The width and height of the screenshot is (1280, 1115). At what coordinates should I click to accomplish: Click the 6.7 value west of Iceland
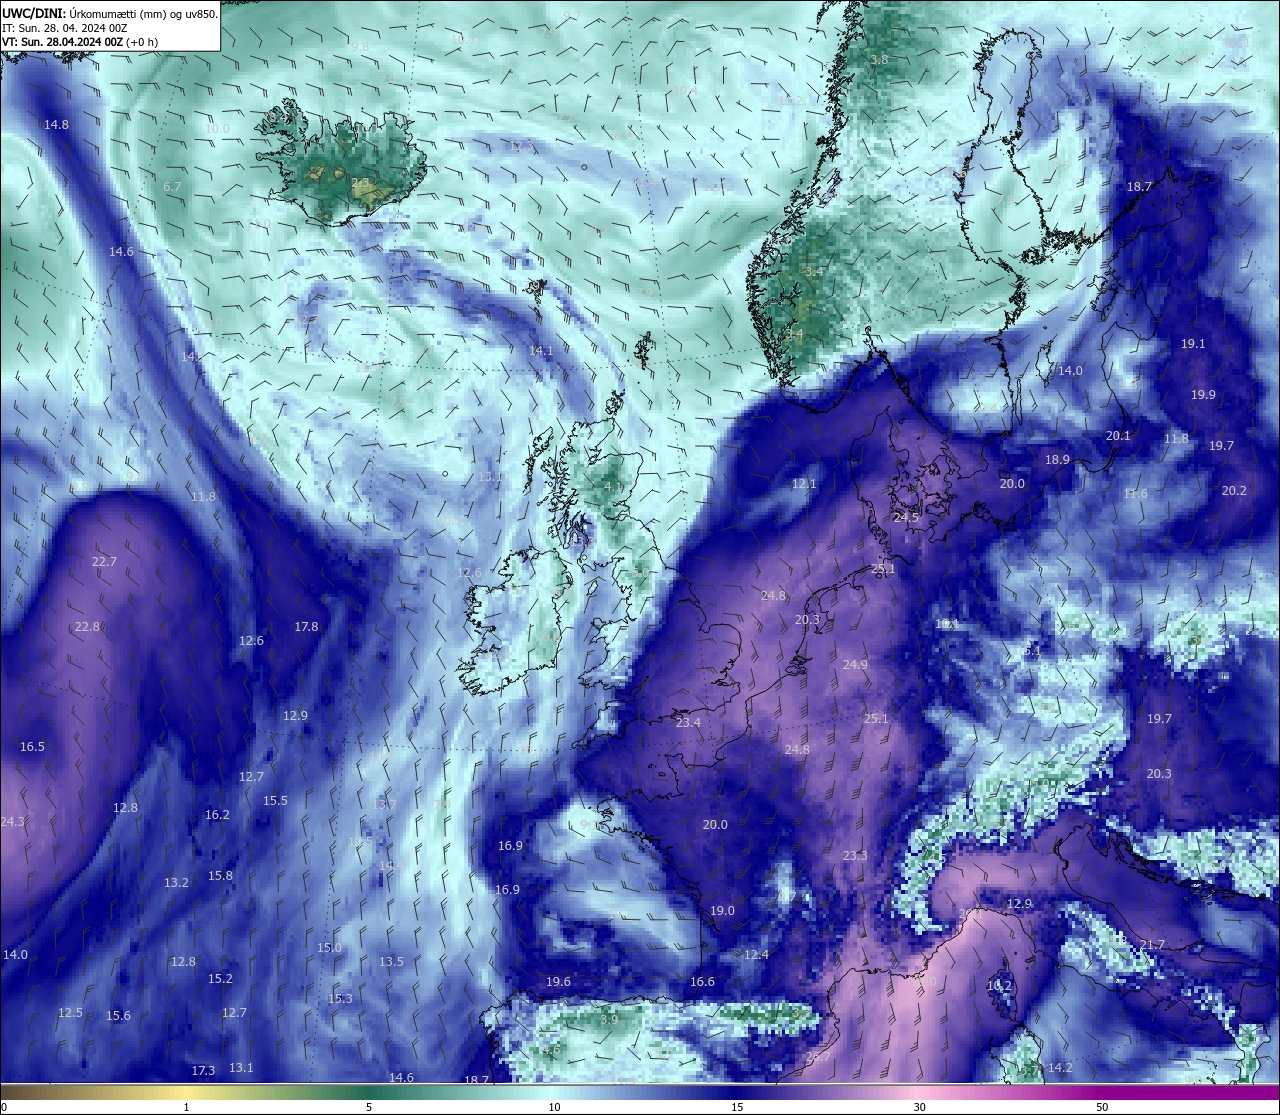pyautogui.click(x=172, y=187)
